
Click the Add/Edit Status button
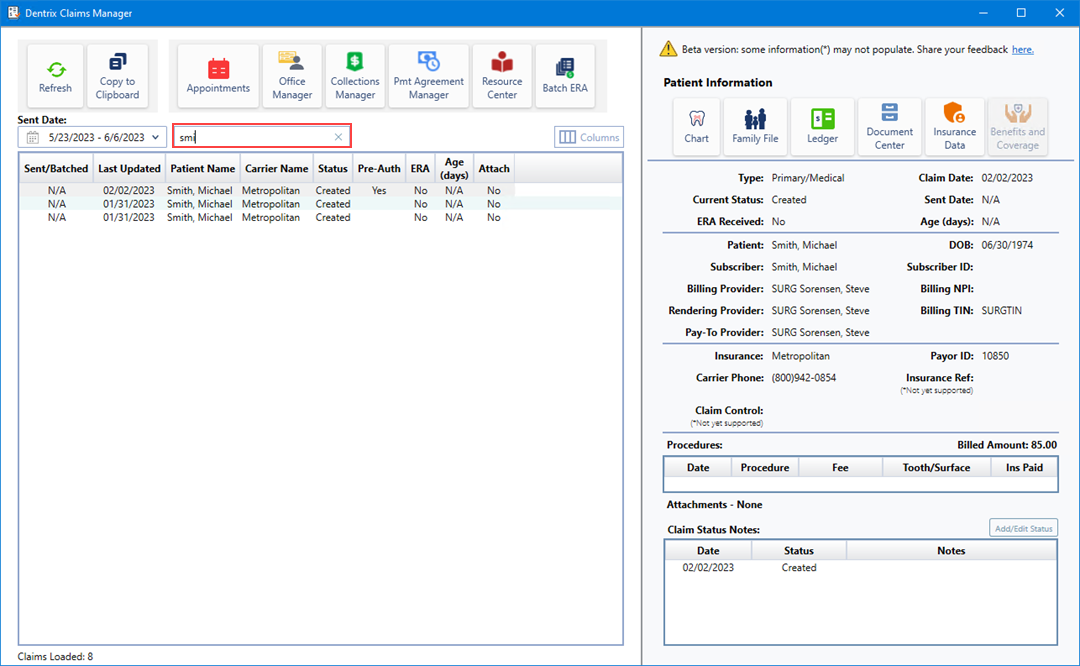(1024, 528)
